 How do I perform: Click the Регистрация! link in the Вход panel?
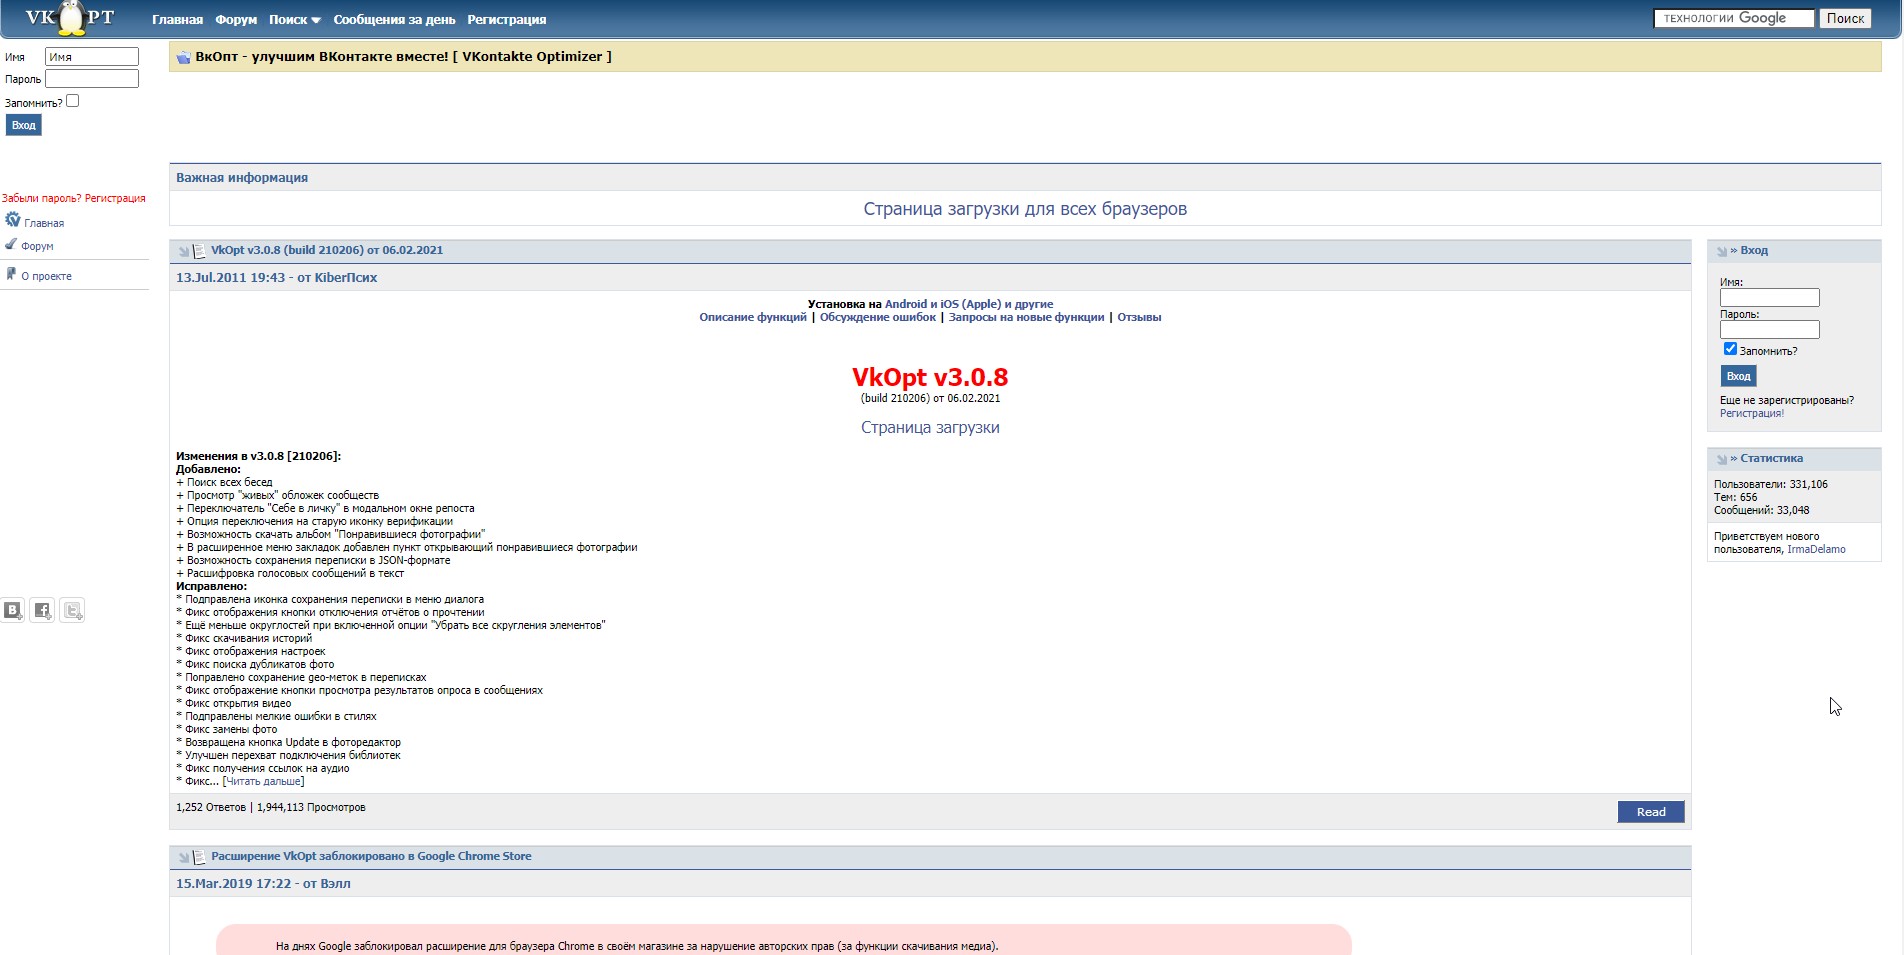(x=1752, y=413)
